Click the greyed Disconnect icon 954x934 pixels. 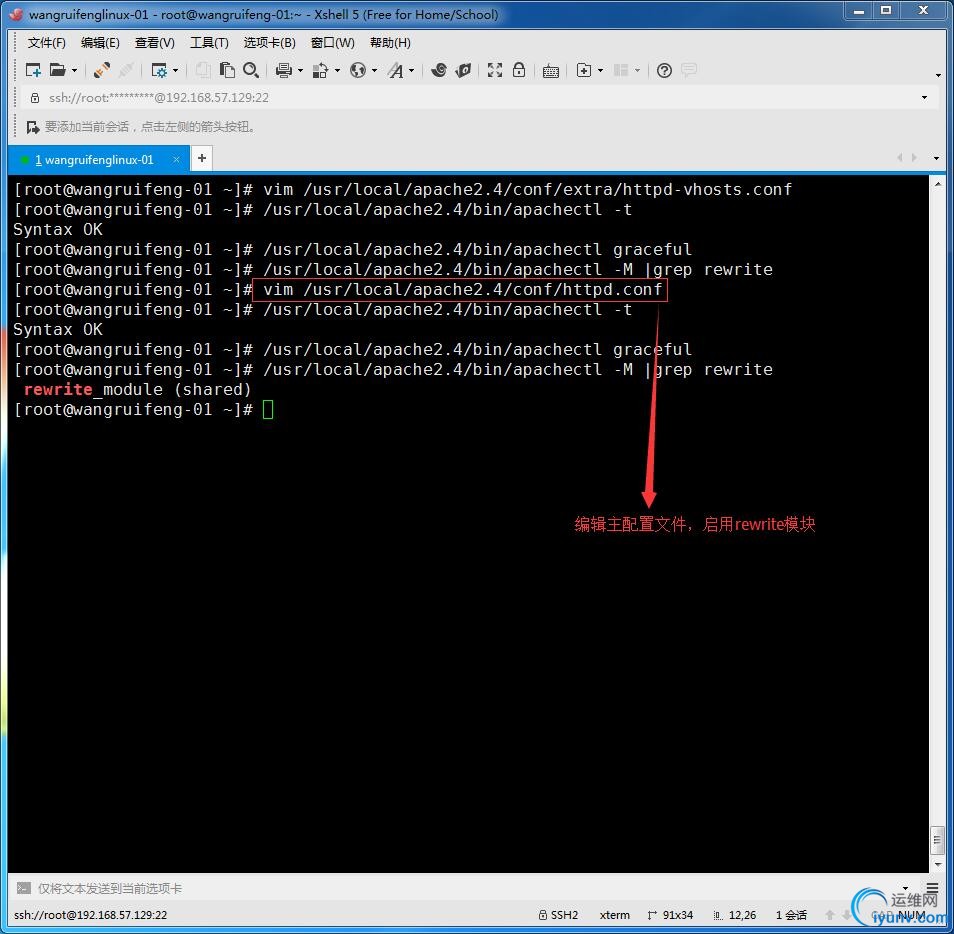pos(126,71)
